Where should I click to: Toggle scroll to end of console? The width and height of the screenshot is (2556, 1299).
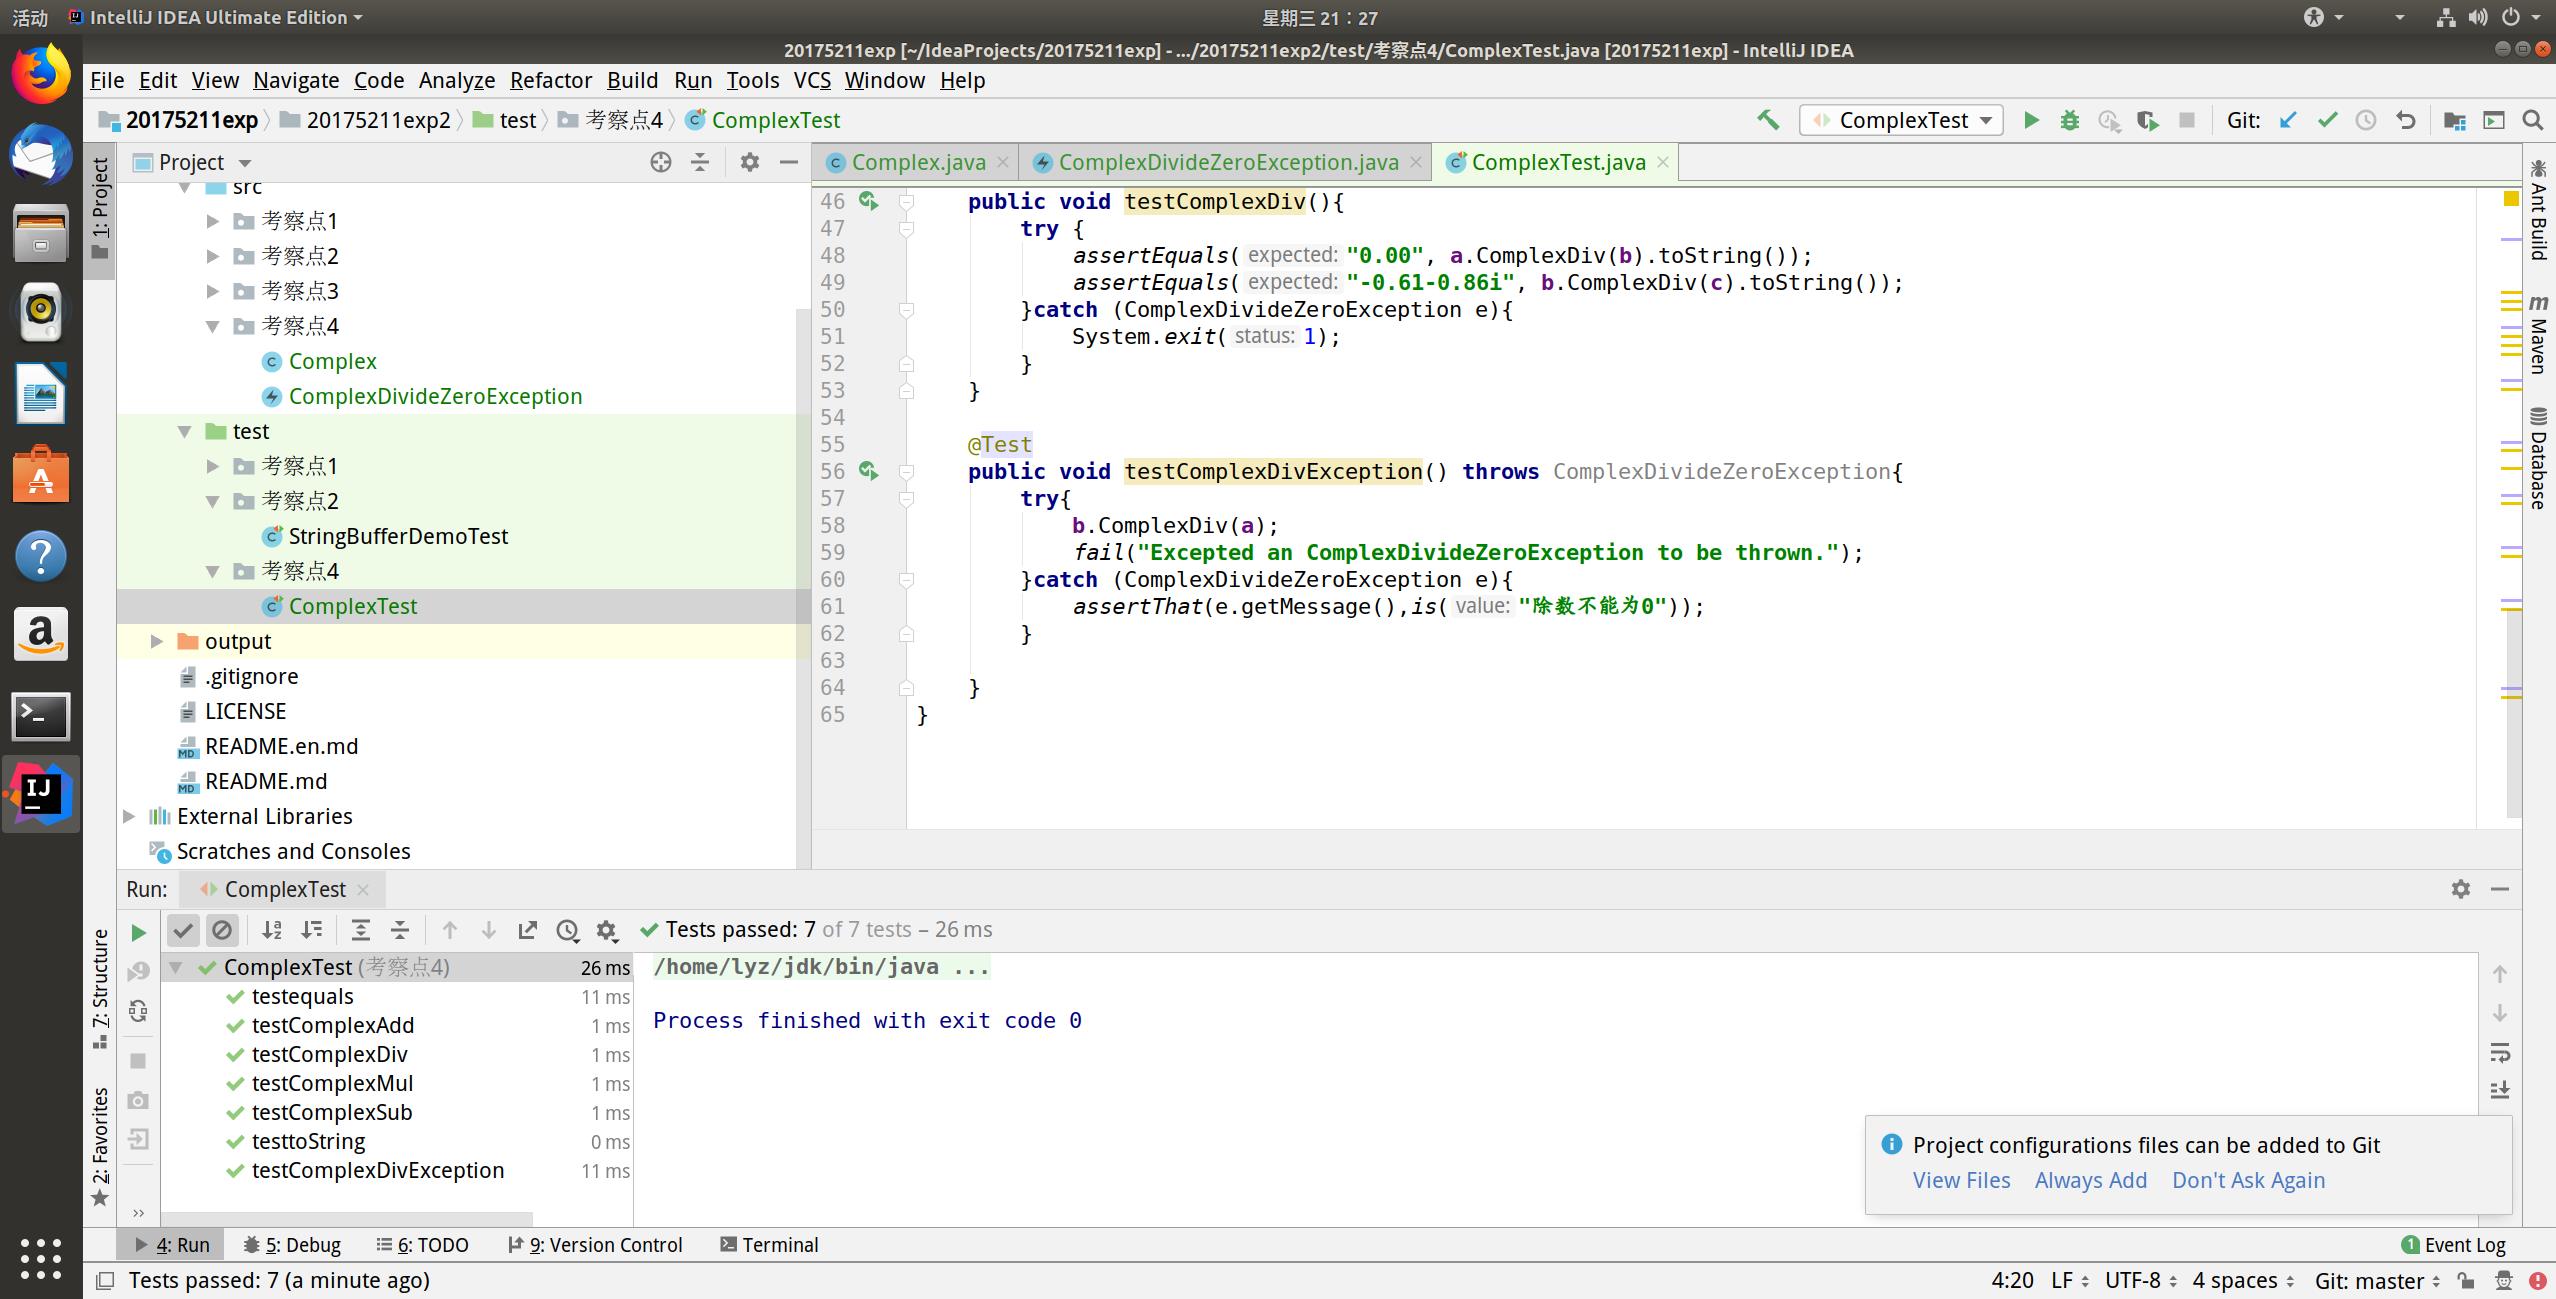click(x=2500, y=1091)
